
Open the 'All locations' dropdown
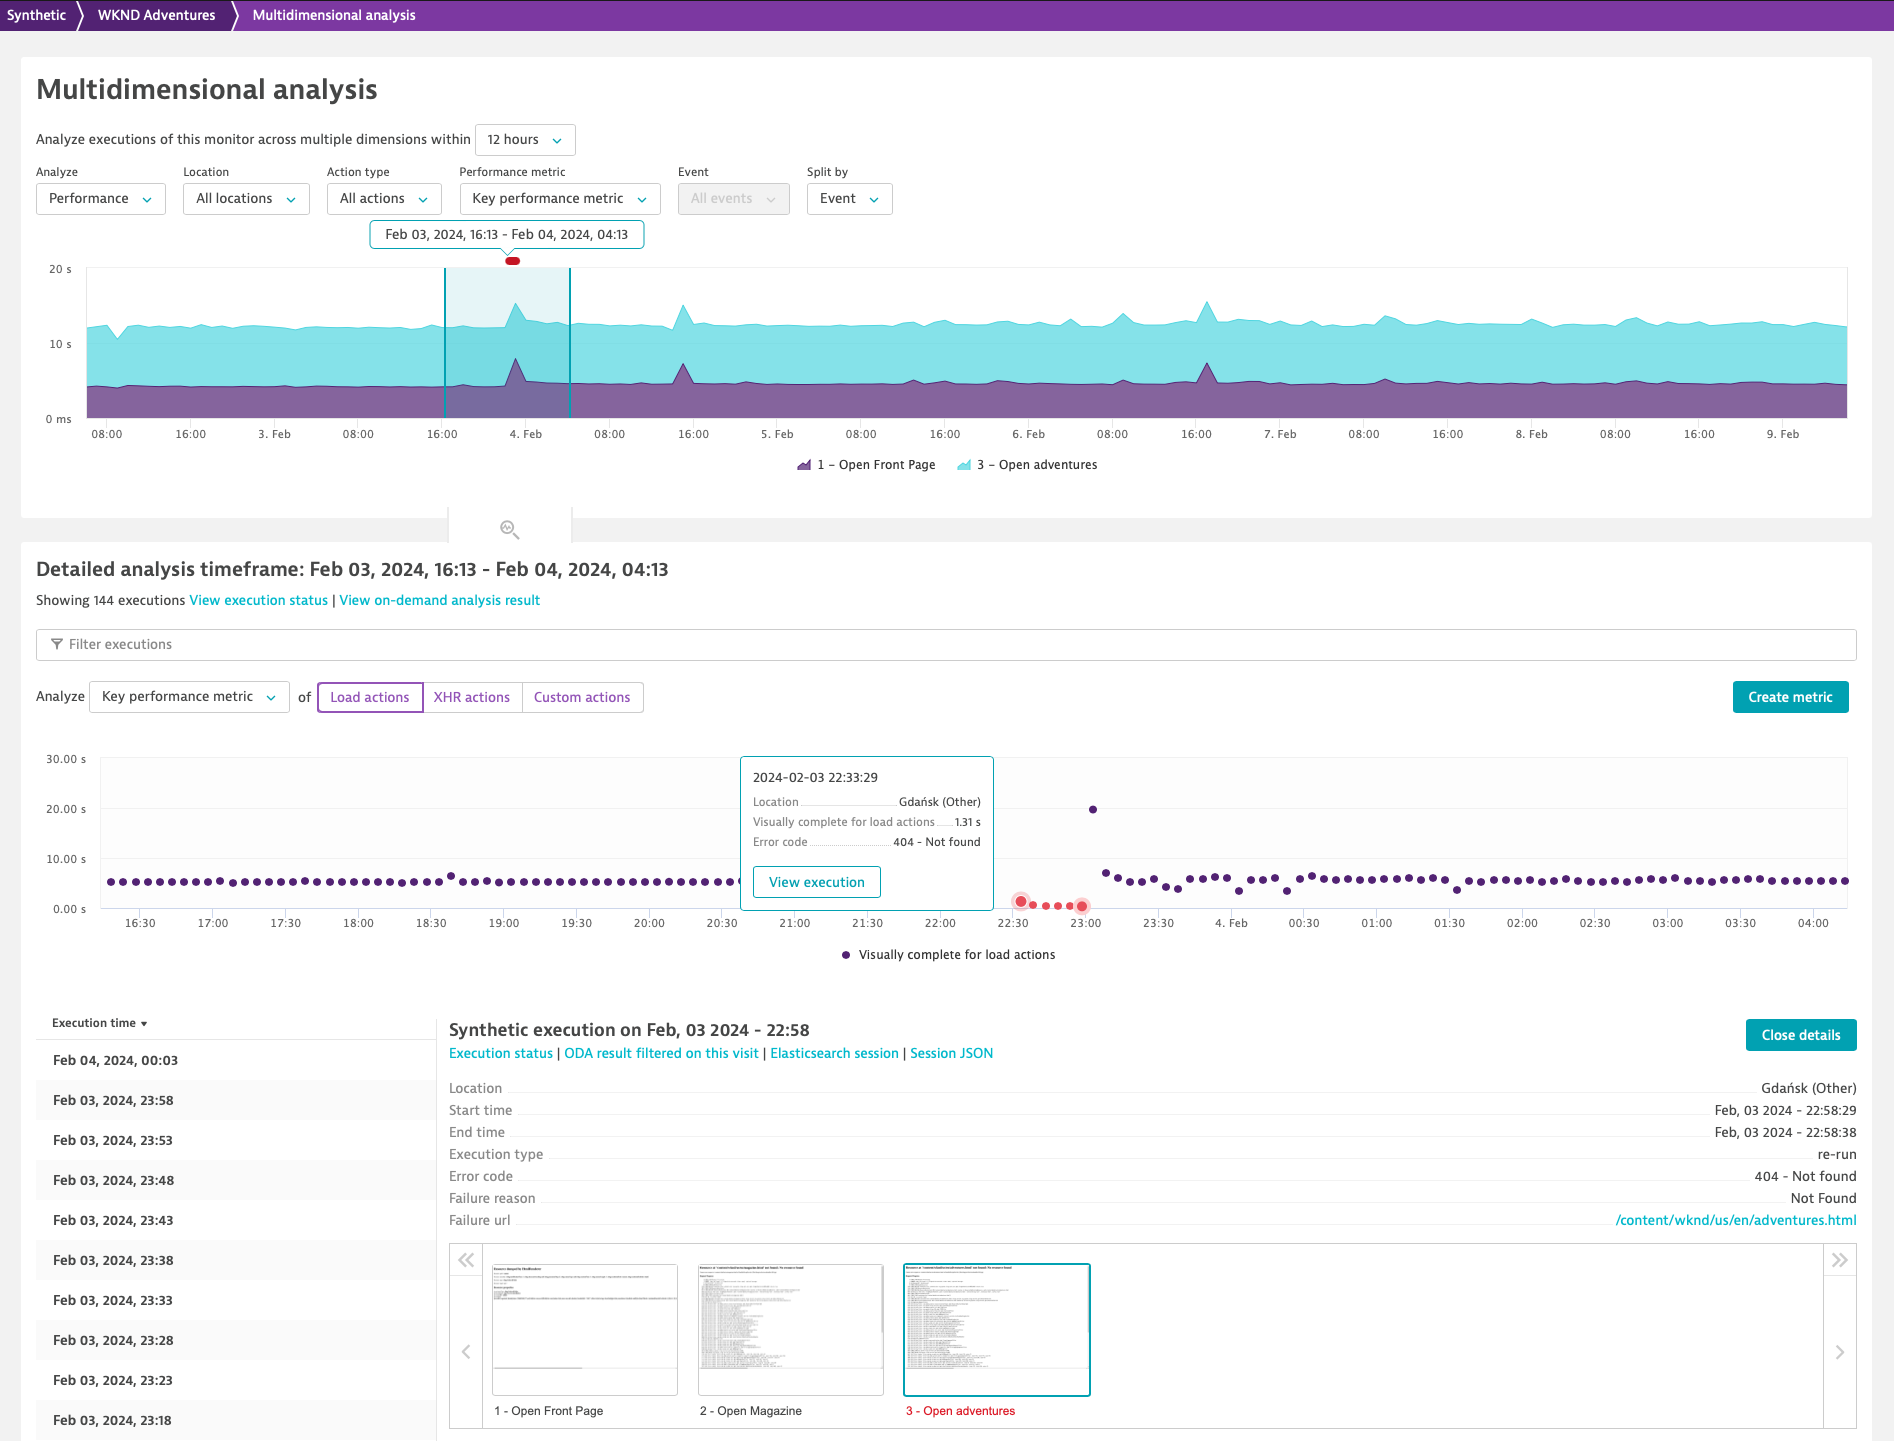[x=245, y=198]
